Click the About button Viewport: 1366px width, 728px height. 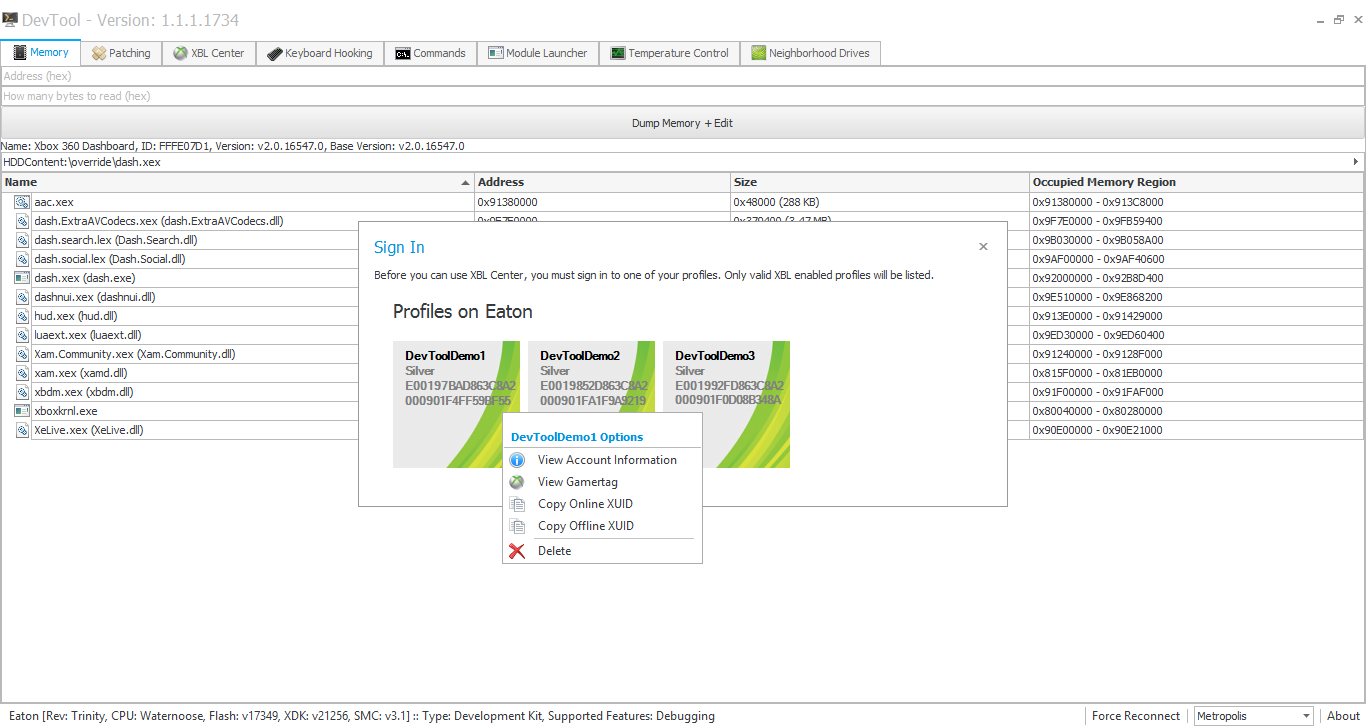click(1343, 716)
